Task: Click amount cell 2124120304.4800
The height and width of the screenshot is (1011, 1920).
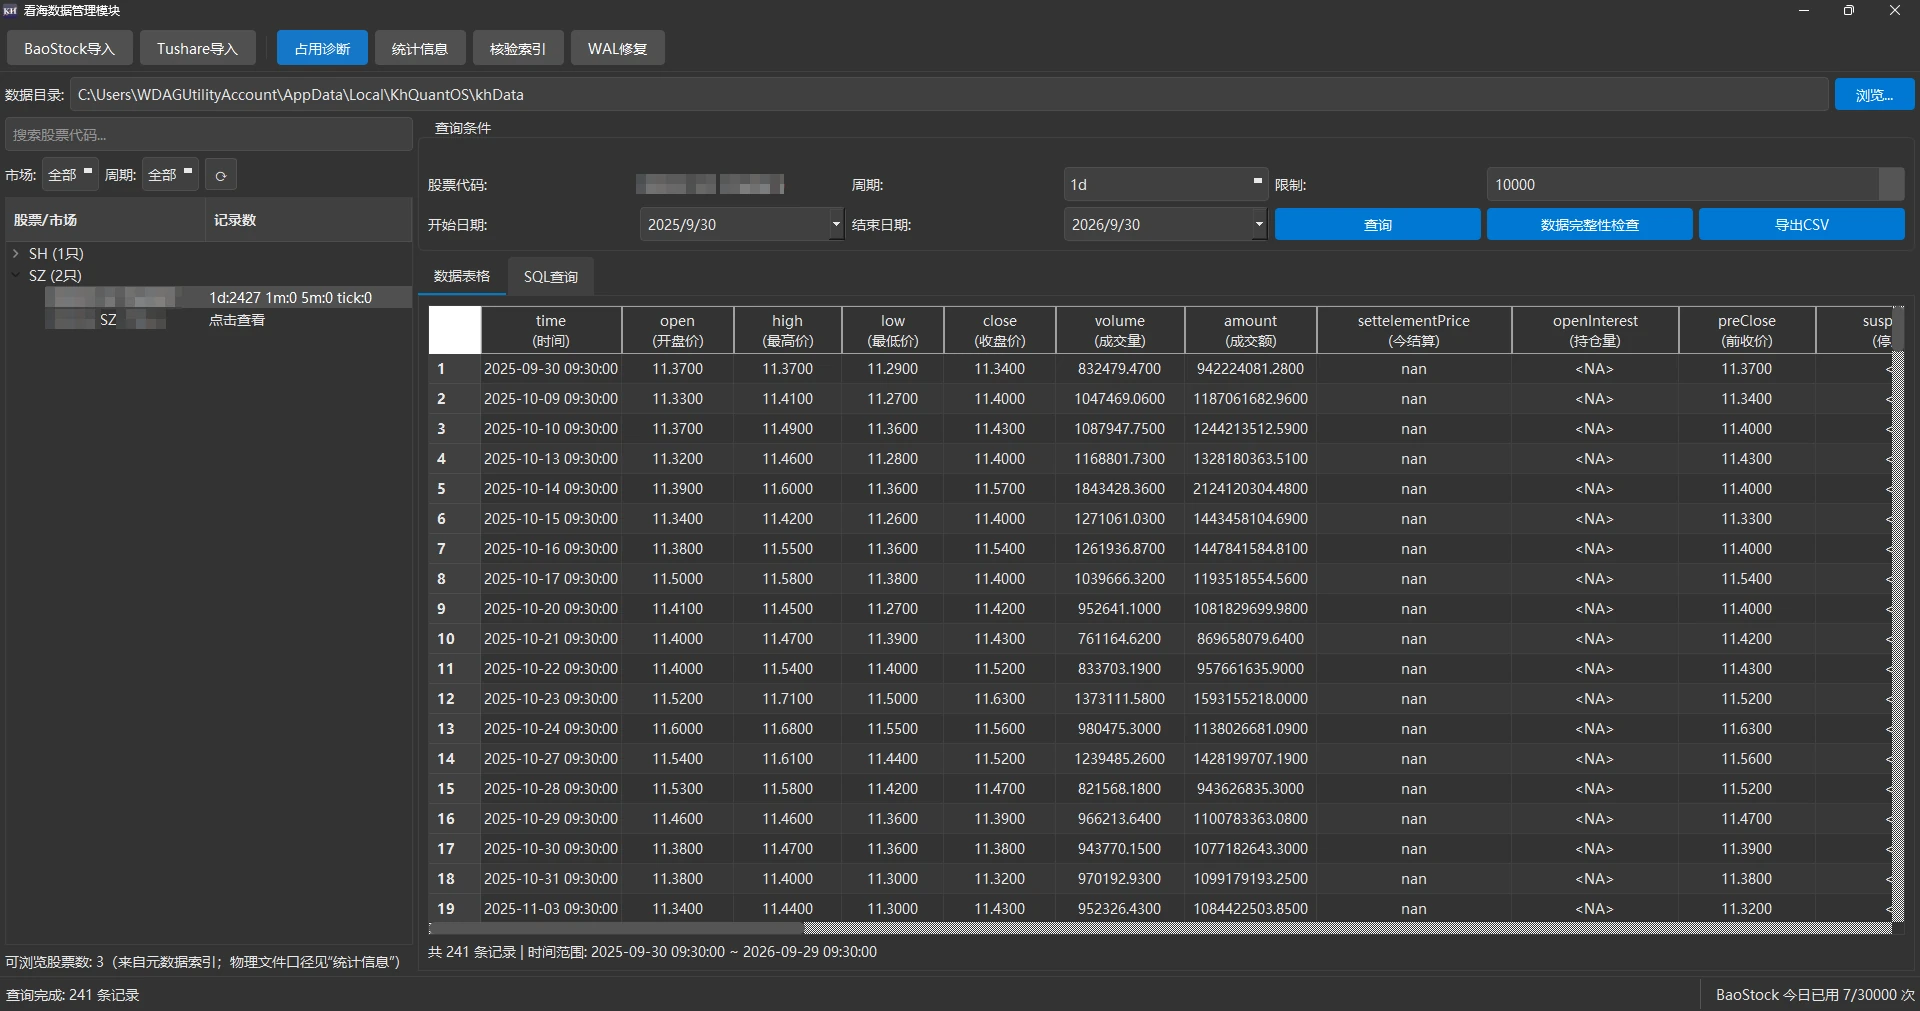Action: click(1251, 489)
